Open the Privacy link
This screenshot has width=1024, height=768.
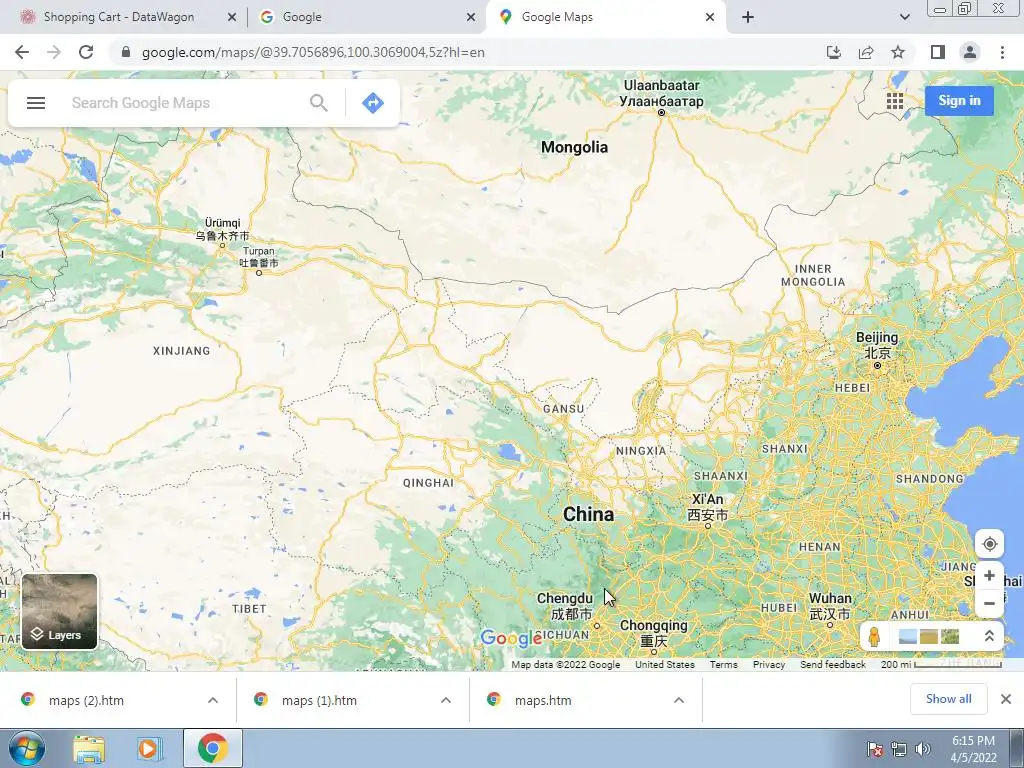[769, 664]
